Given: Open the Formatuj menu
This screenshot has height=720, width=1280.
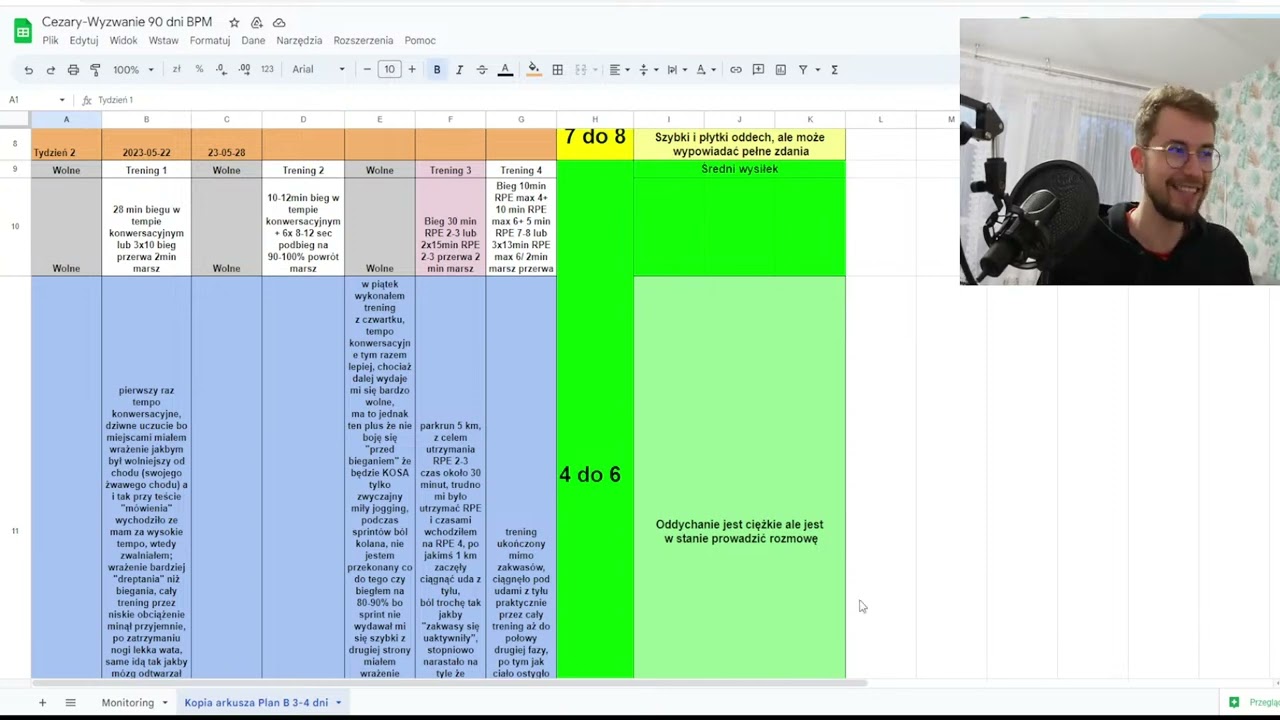Looking at the screenshot, I should [x=210, y=41].
